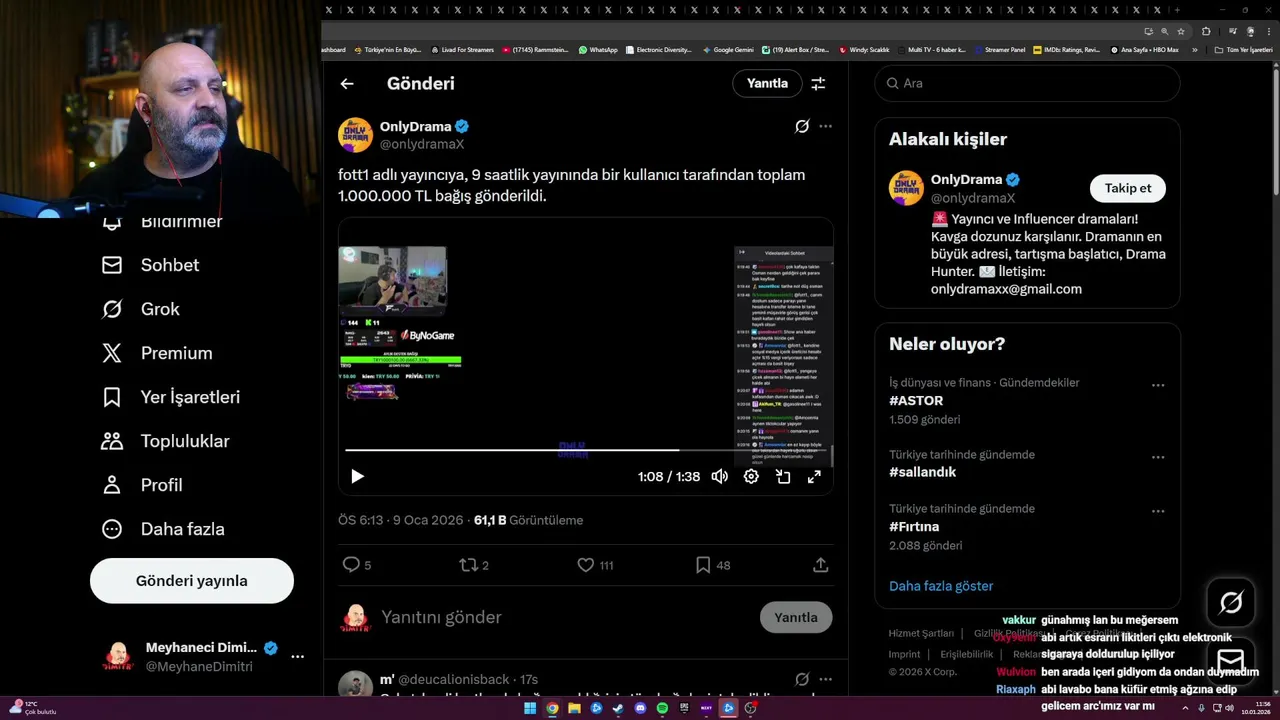1280x720 pixels.
Task: Open Erişilebilirlik footer link
Action: [x=967, y=654]
